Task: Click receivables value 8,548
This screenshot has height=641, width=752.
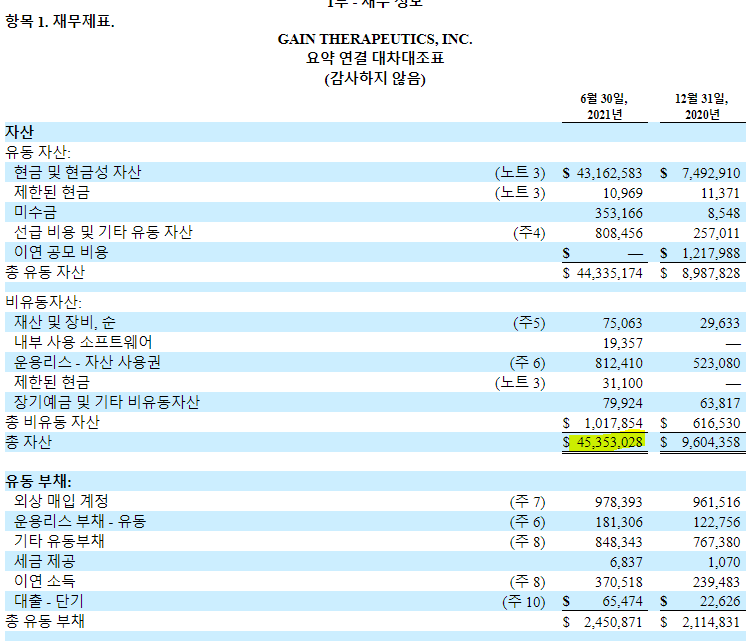Action: tap(724, 213)
